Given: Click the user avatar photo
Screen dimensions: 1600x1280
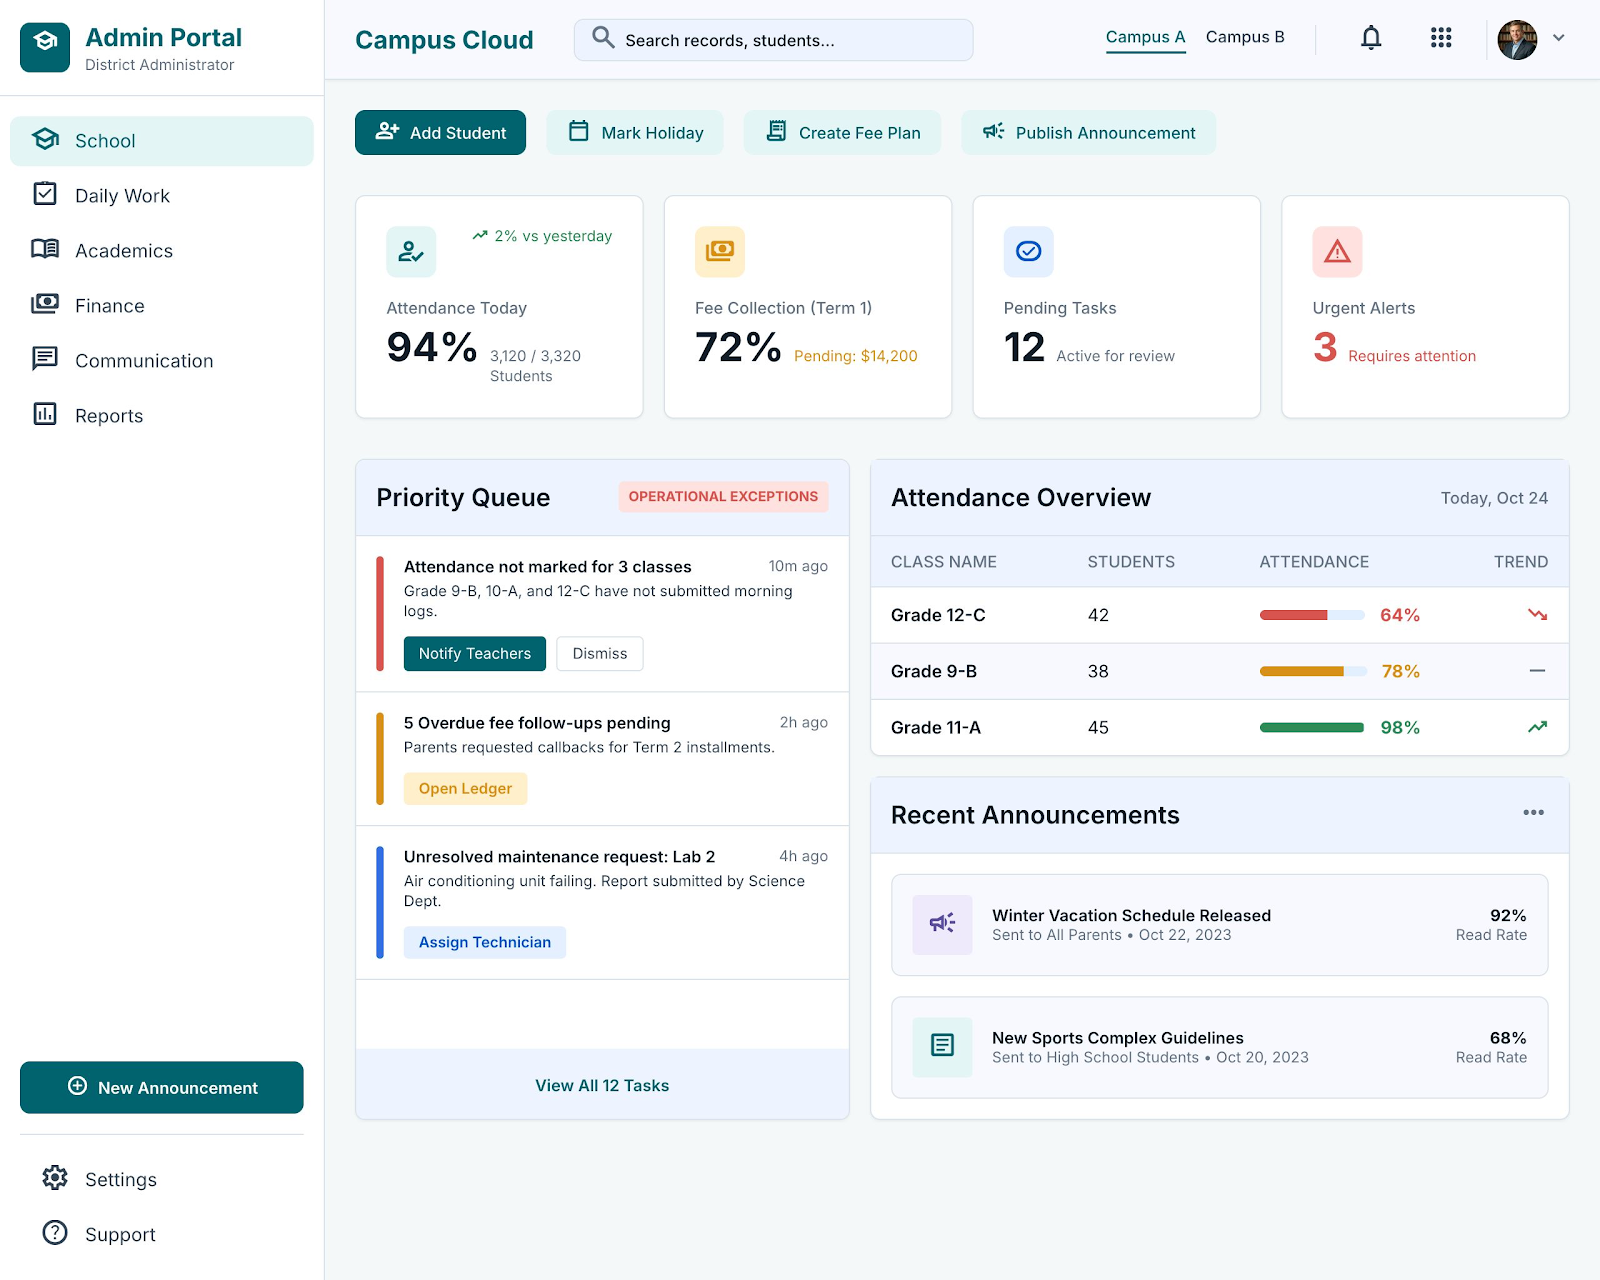Looking at the screenshot, I should pos(1517,39).
